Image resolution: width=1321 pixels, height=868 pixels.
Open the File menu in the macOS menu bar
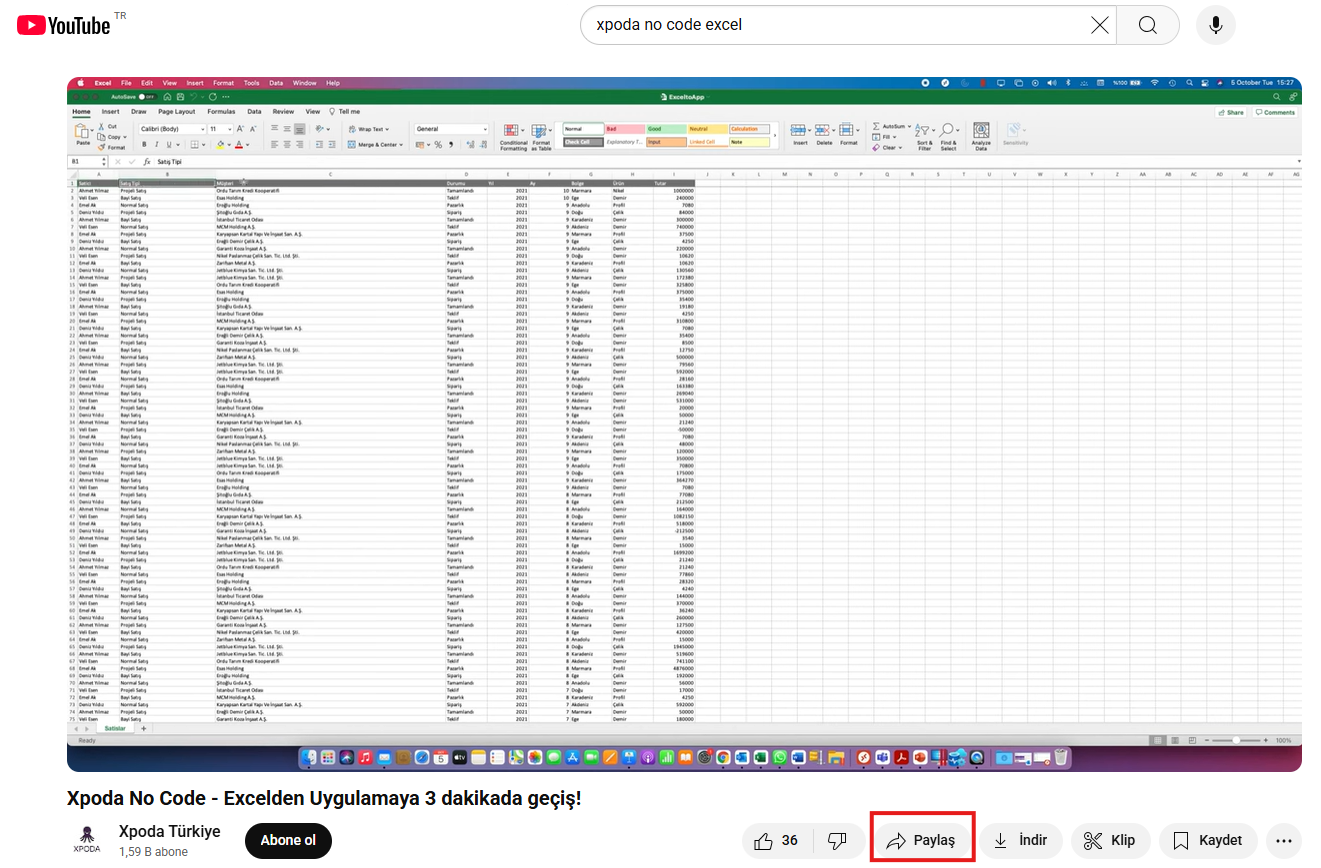coord(126,83)
